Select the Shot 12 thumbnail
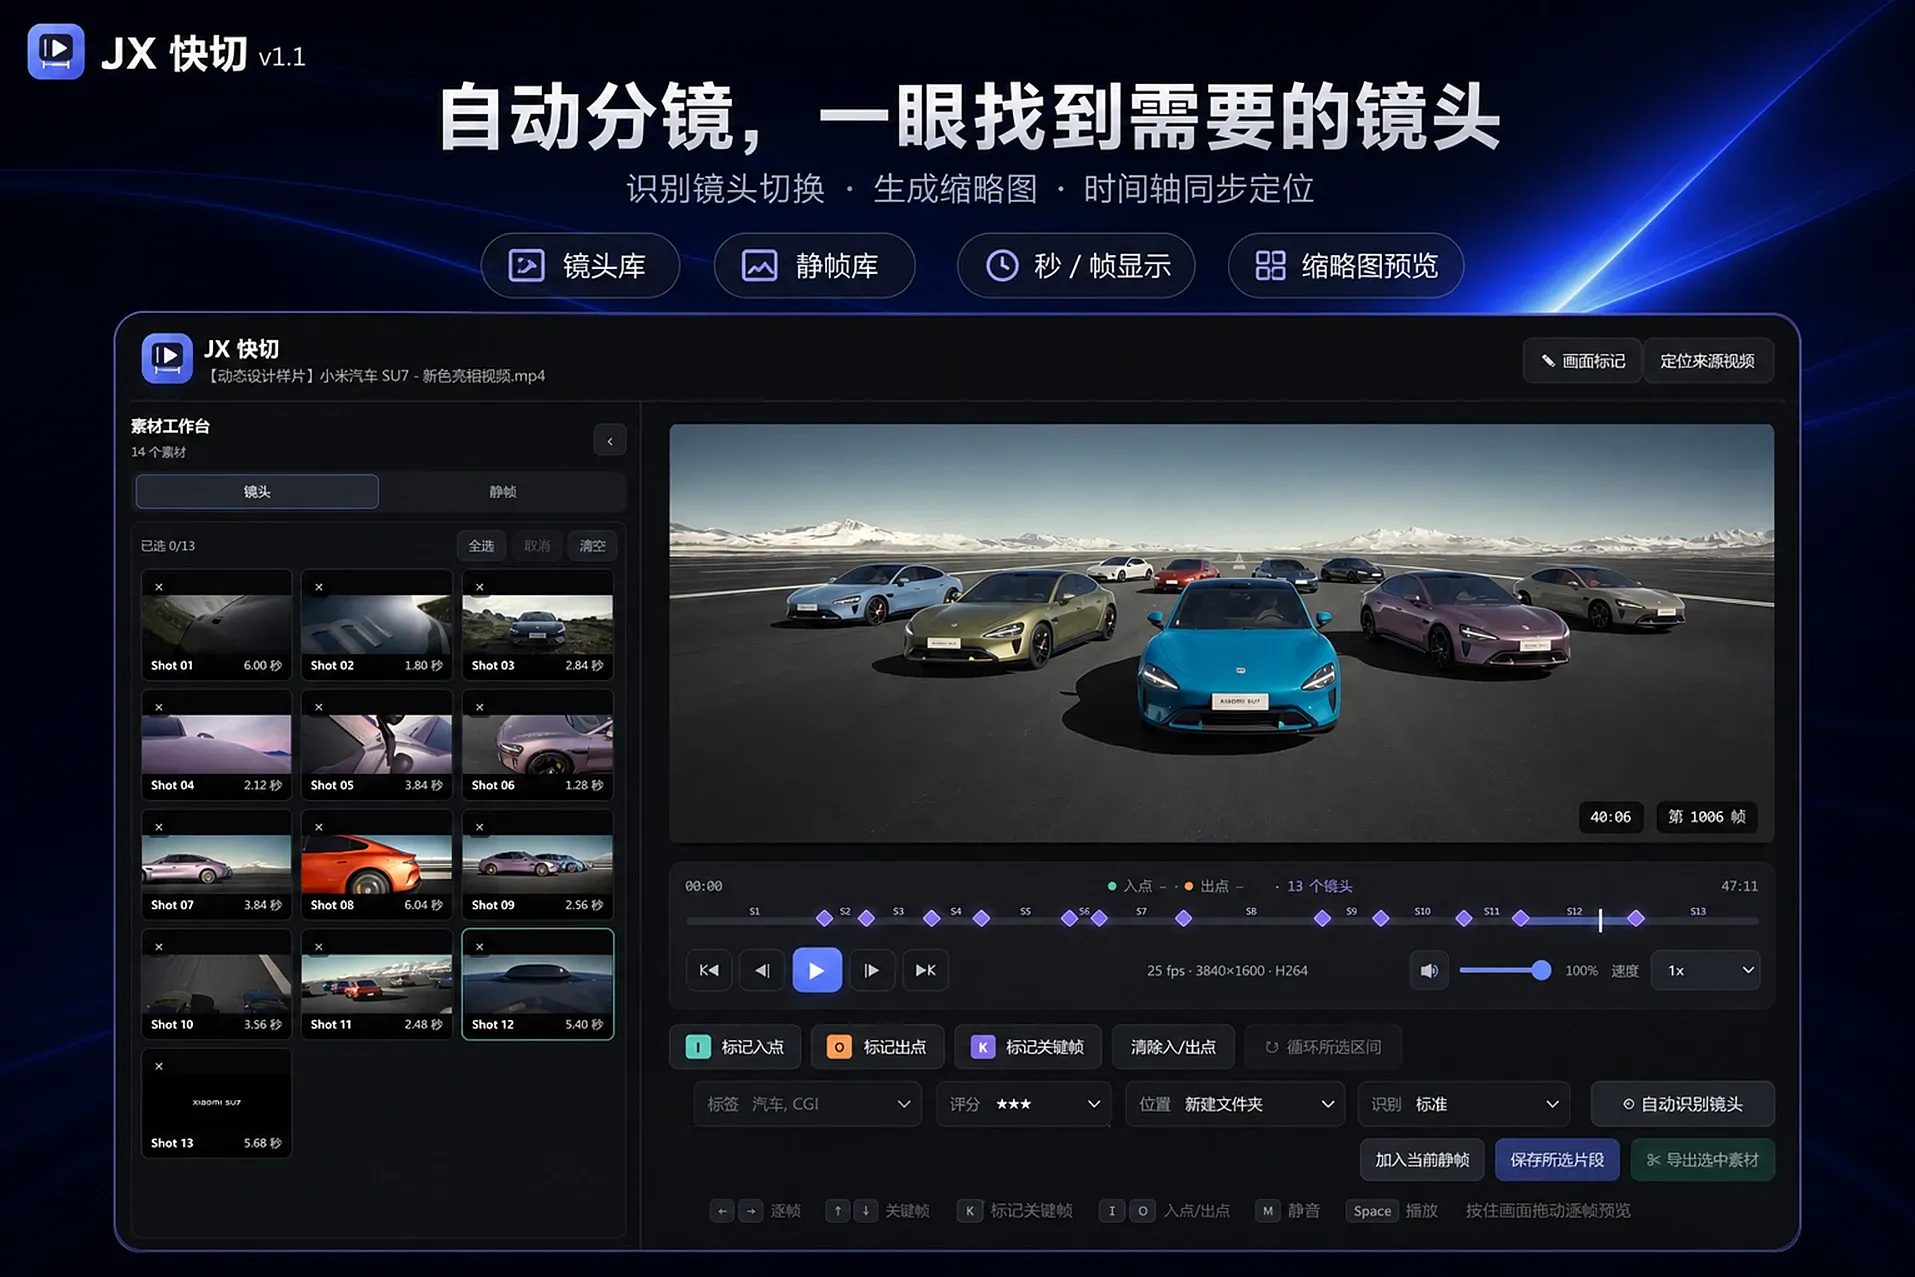The image size is (1915, 1277). [x=537, y=984]
